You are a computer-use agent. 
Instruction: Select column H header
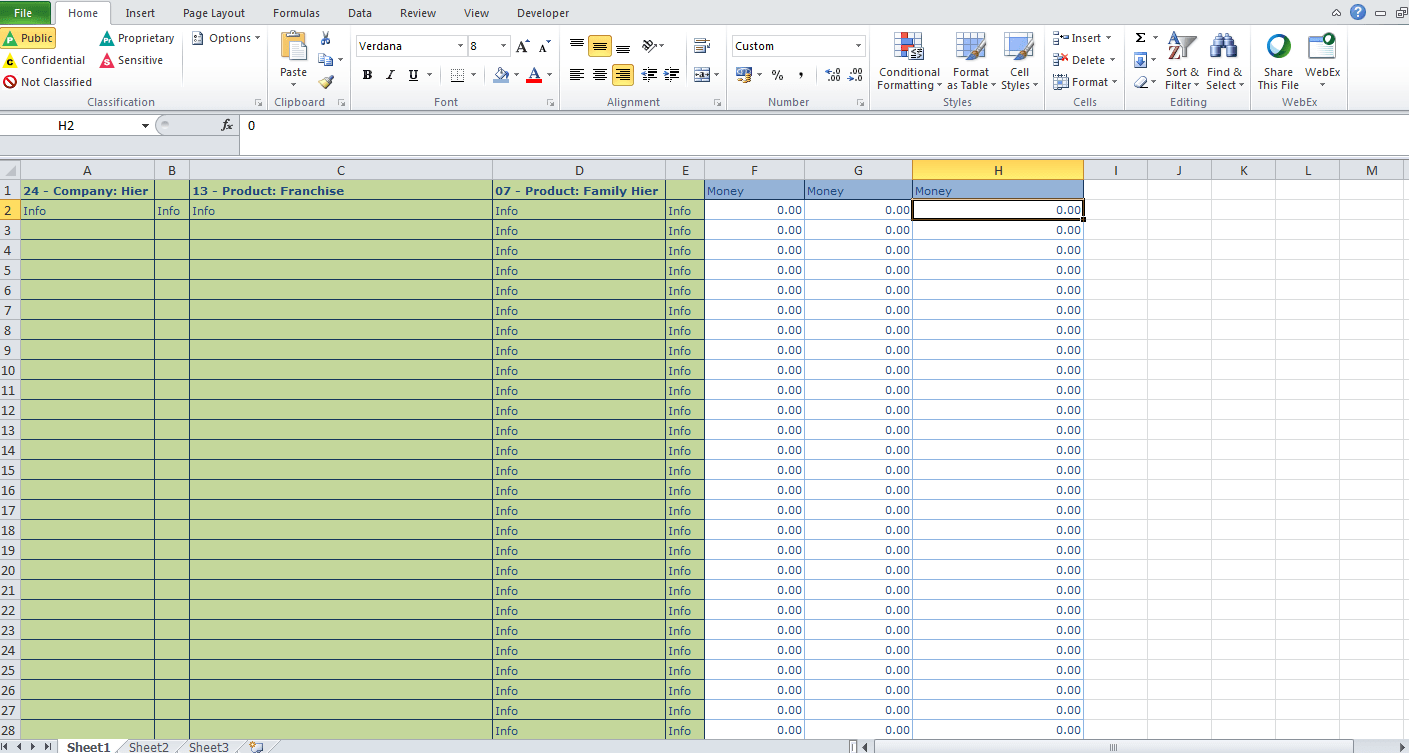tap(998, 170)
